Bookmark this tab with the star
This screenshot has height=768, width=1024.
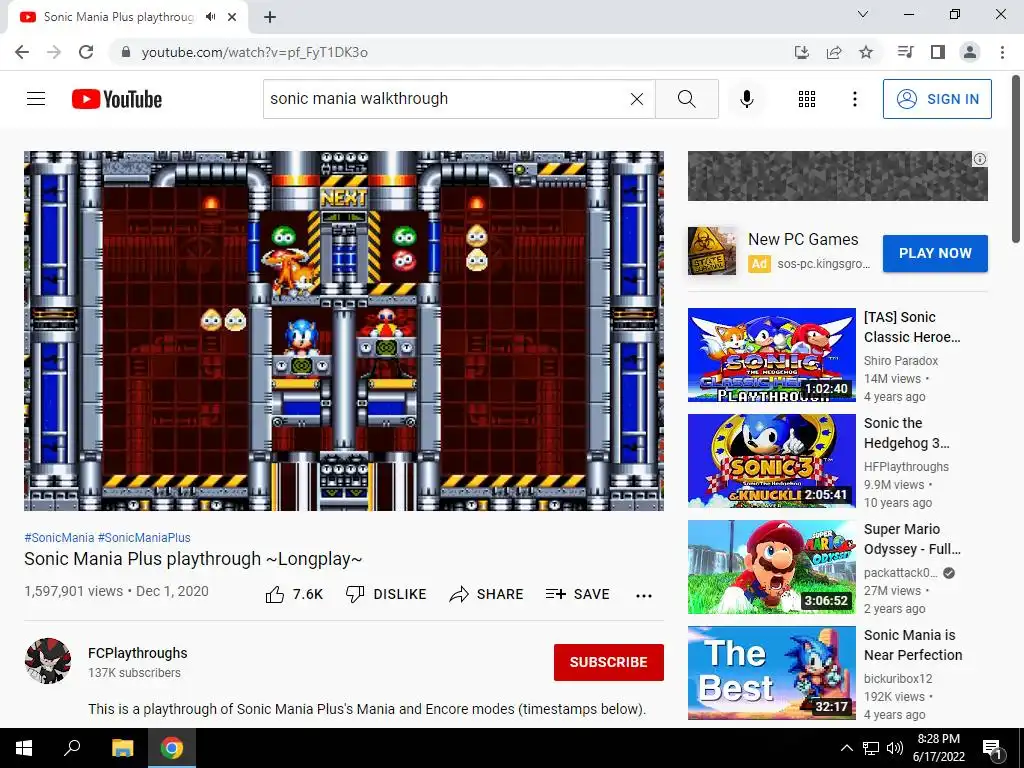[x=866, y=52]
